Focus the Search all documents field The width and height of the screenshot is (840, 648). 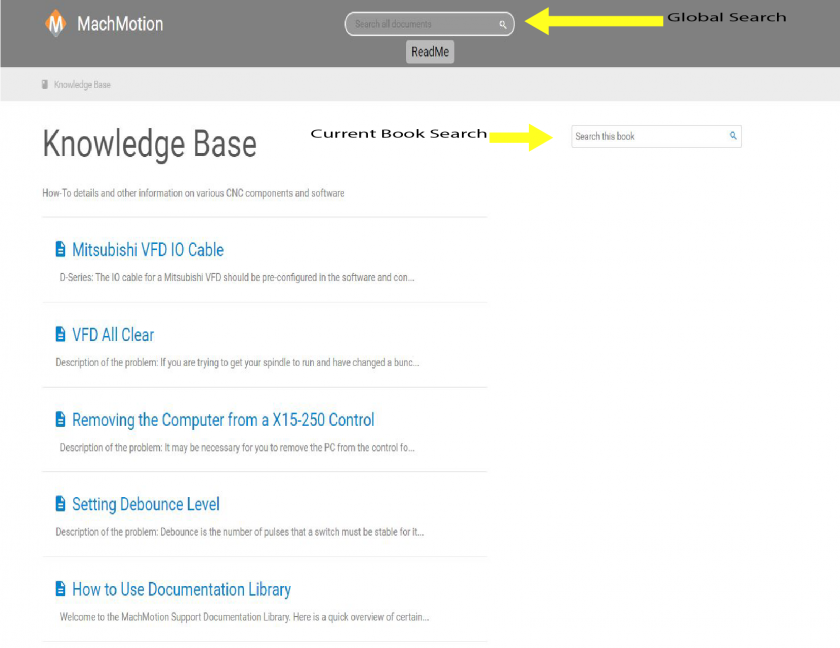[429, 24]
